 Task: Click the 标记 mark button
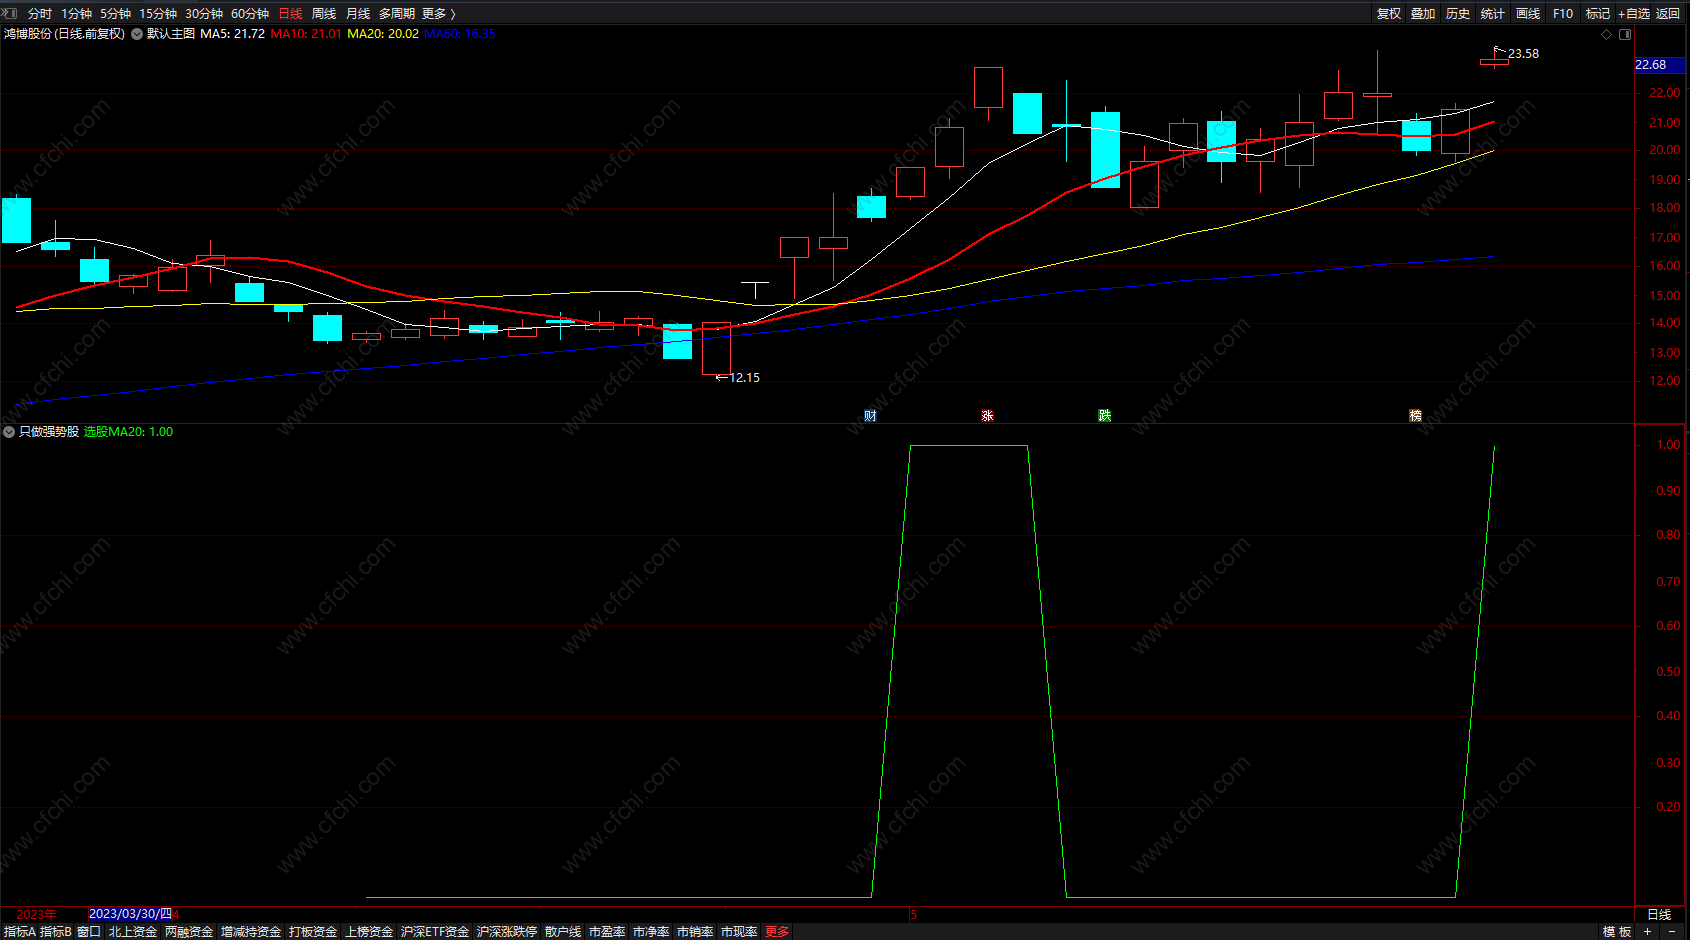point(1598,14)
